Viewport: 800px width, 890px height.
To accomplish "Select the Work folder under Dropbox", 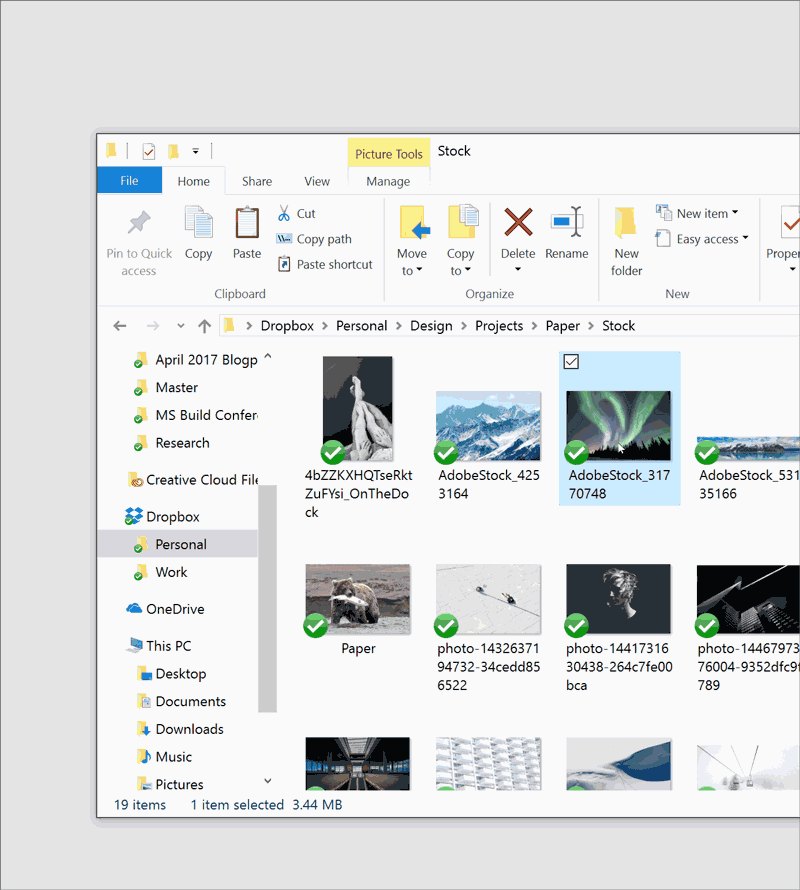I will pyautogui.click(x=161, y=572).
